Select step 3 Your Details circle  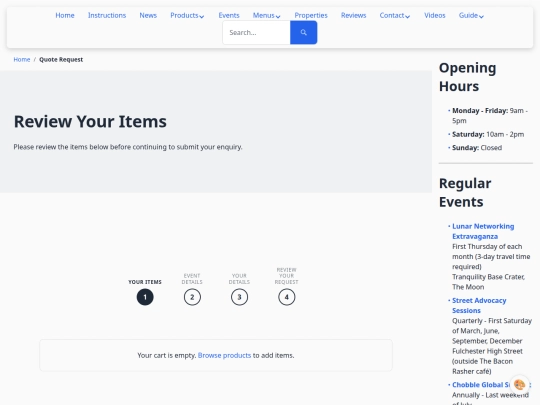coord(239,297)
